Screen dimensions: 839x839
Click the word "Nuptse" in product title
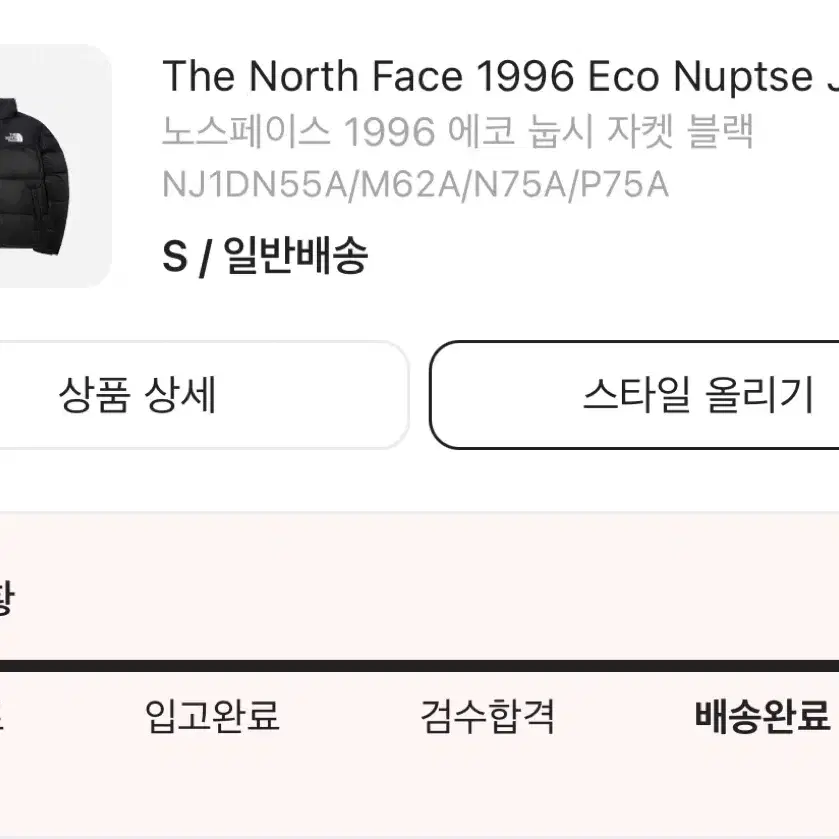point(743,77)
